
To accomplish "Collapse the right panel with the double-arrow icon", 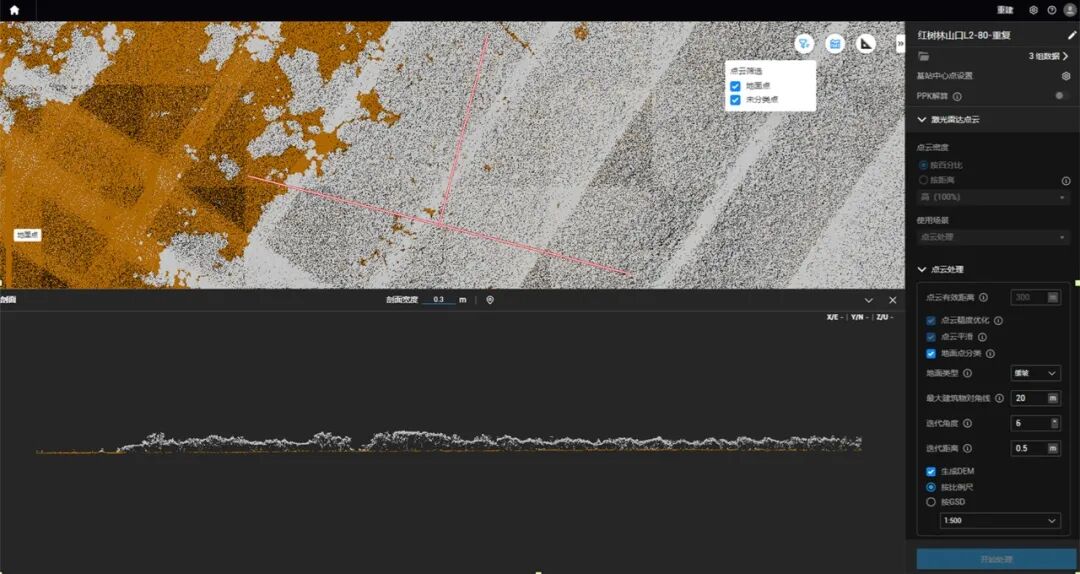I will click(x=900, y=43).
